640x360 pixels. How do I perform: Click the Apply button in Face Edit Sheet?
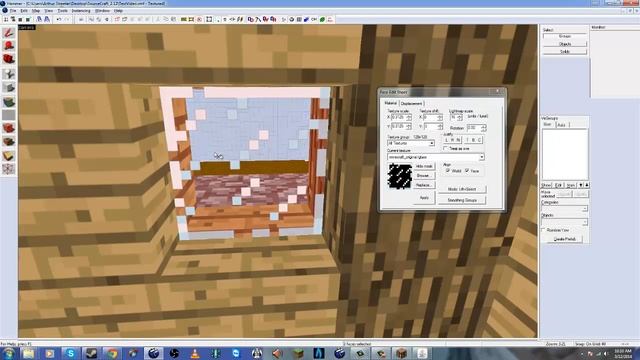[x=424, y=198]
